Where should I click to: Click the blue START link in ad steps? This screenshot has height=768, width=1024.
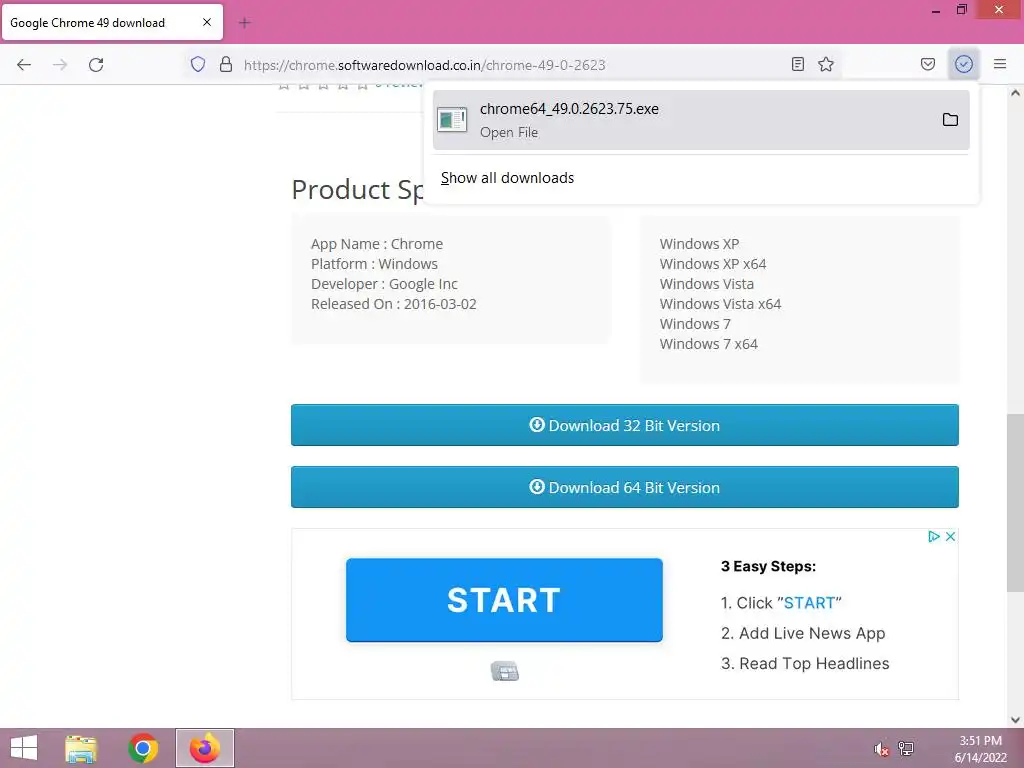pyautogui.click(x=809, y=603)
